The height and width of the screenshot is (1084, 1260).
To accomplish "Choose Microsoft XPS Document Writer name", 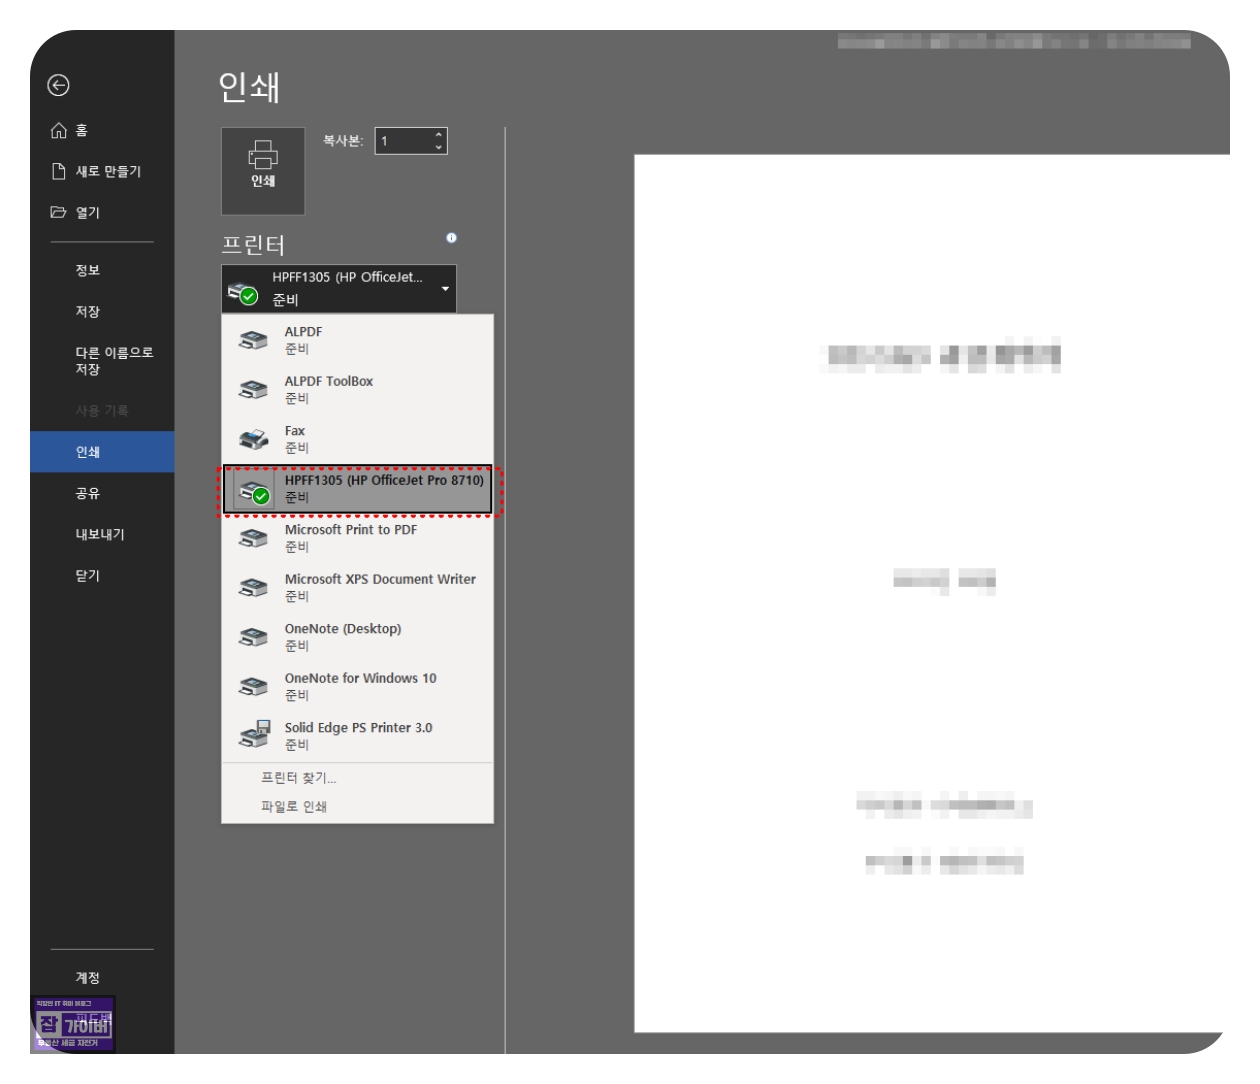I will (x=380, y=579).
